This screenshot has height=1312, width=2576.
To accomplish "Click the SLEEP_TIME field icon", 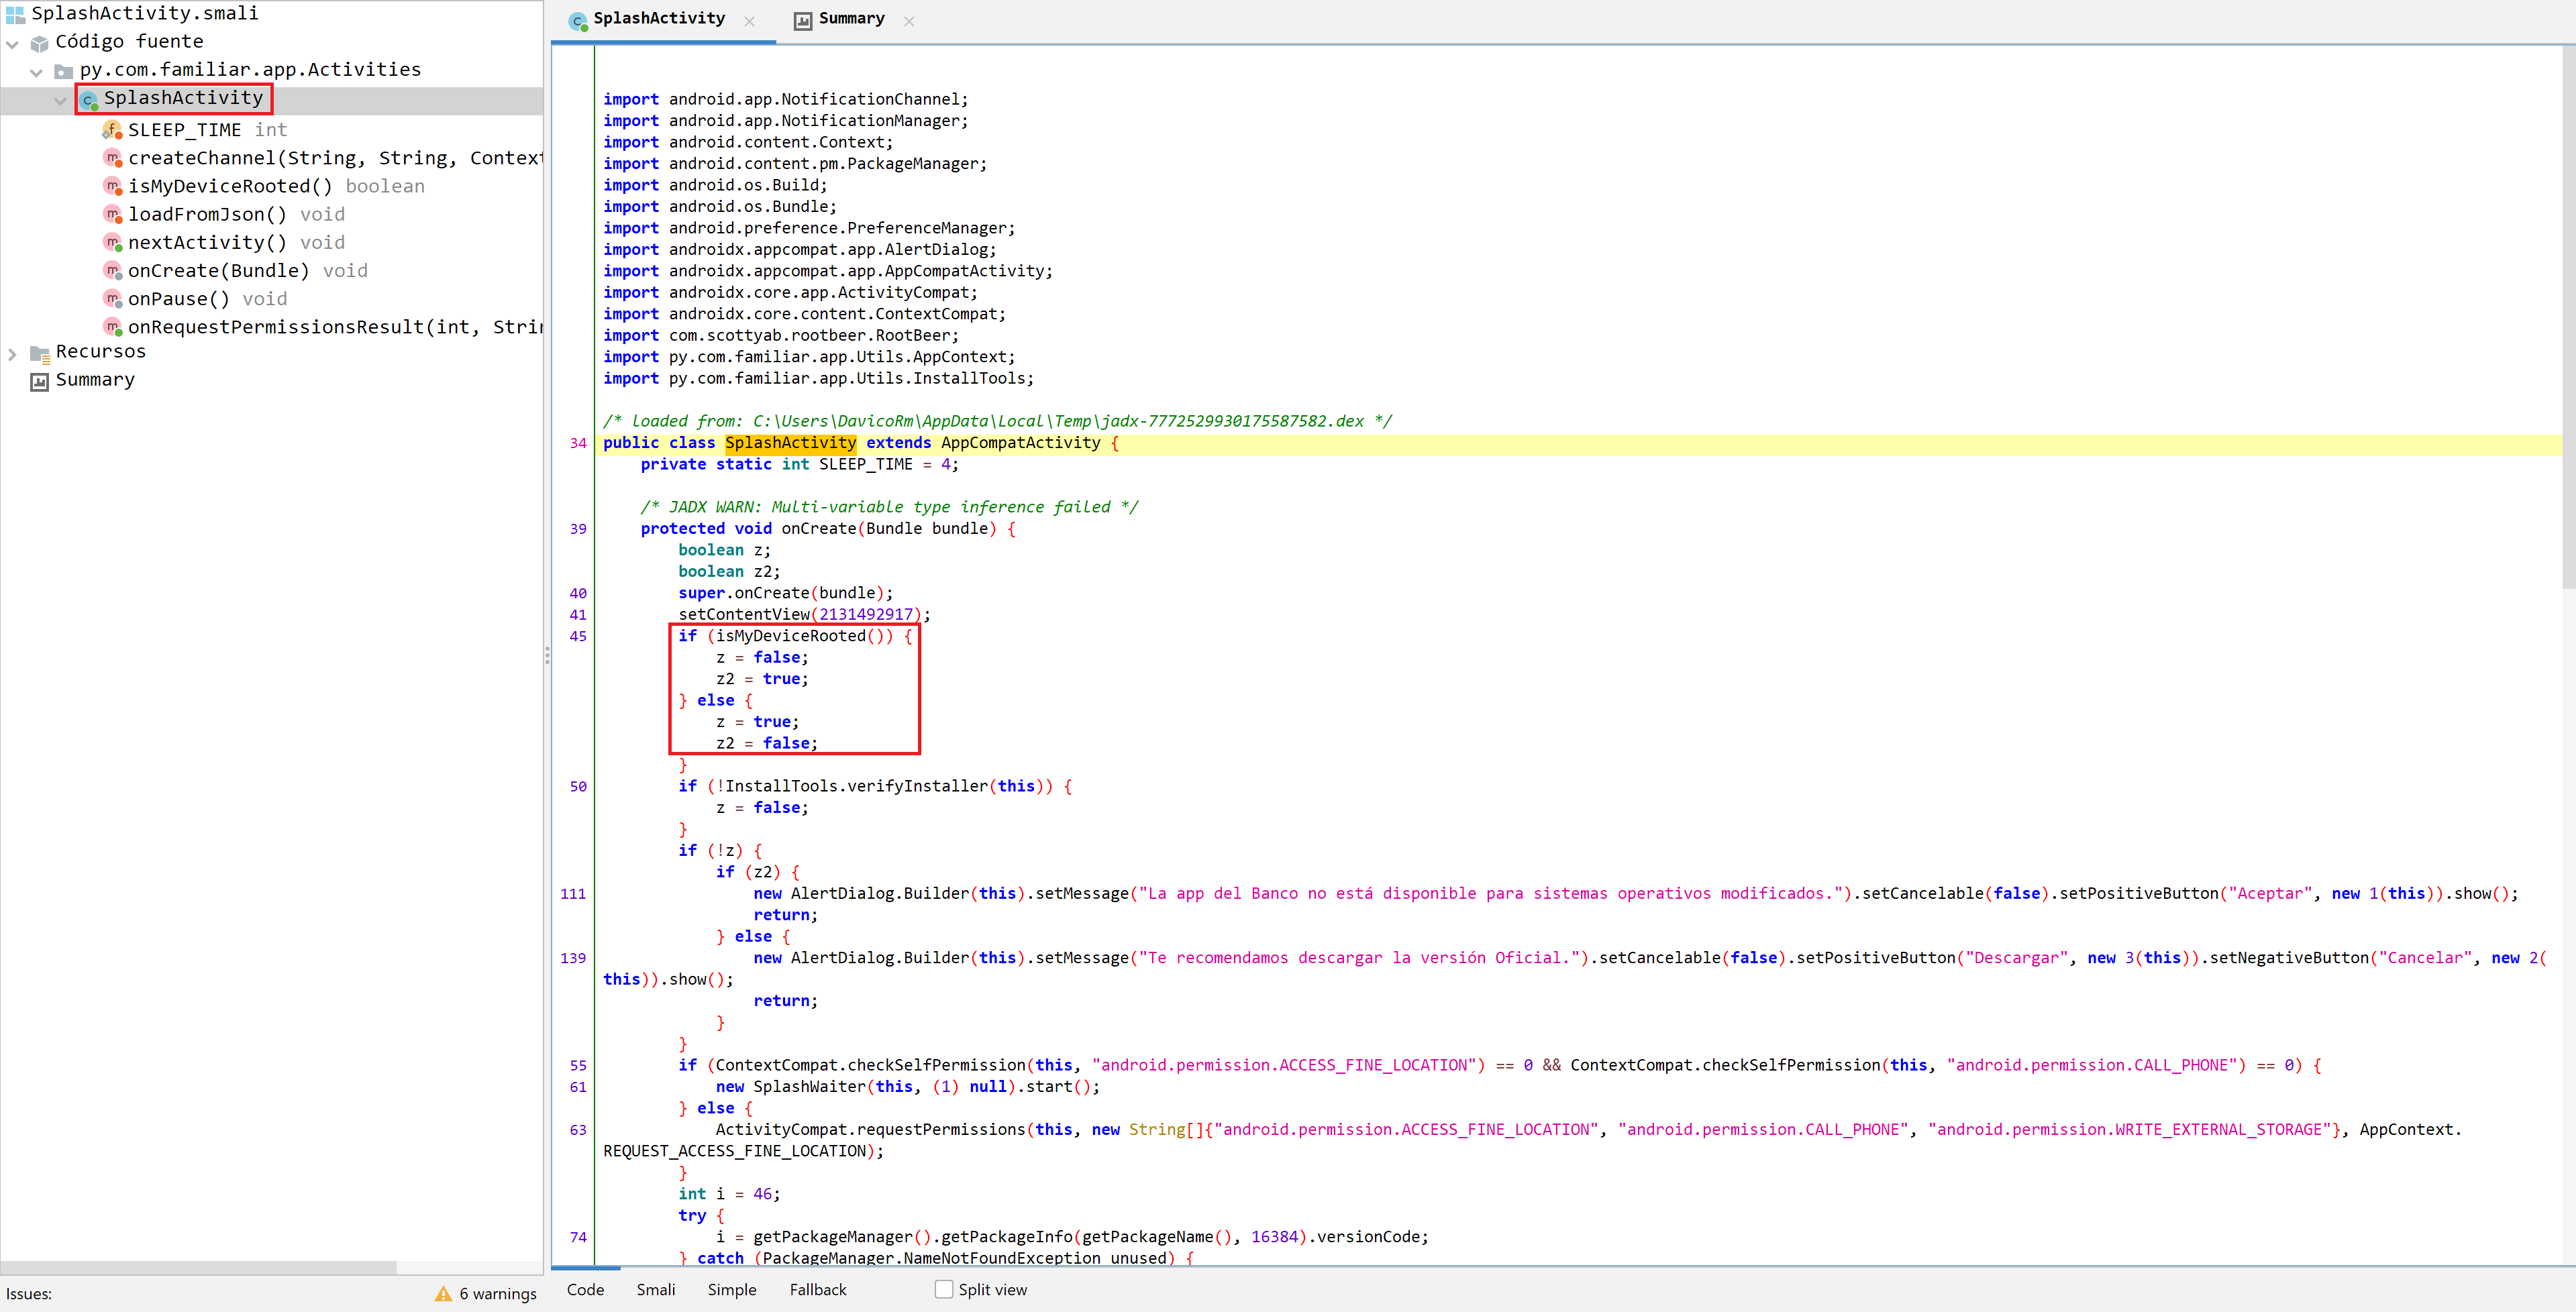I will pyautogui.click(x=112, y=130).
